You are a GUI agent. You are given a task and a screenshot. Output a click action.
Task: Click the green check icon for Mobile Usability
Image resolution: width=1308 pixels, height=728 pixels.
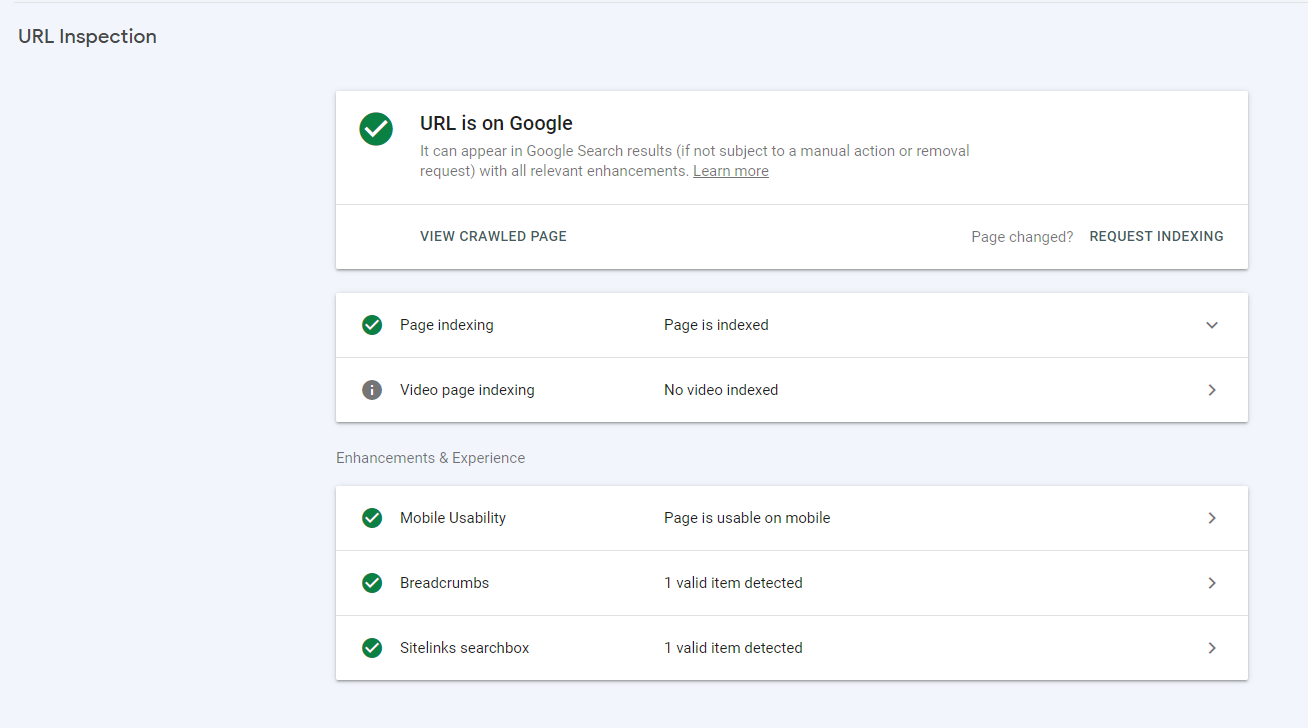click(x=372, y=518)
